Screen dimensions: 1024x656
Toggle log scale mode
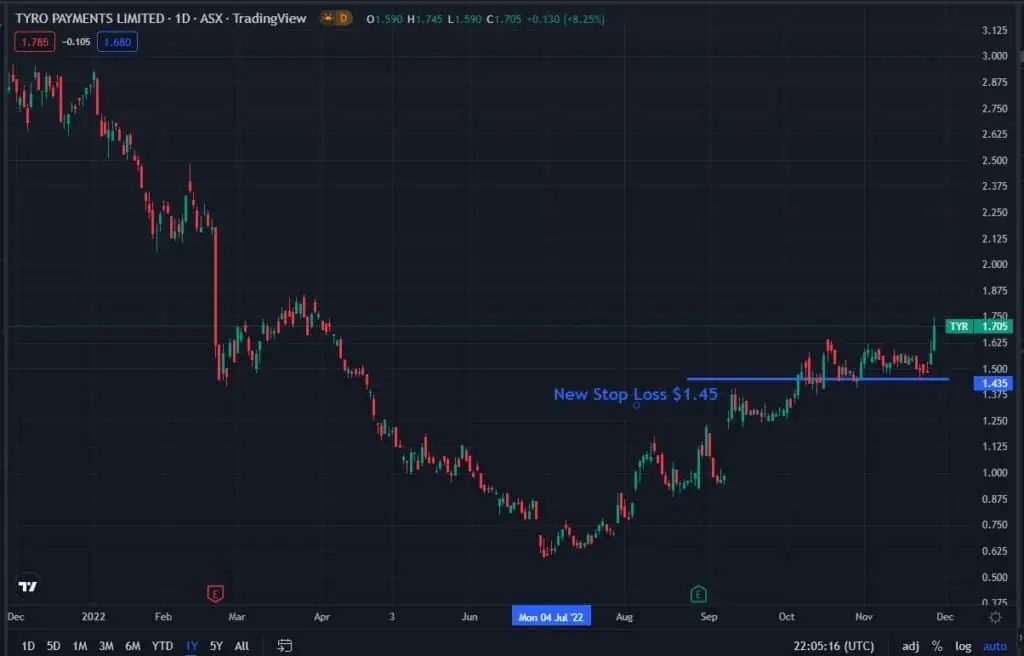click(963, 646)
